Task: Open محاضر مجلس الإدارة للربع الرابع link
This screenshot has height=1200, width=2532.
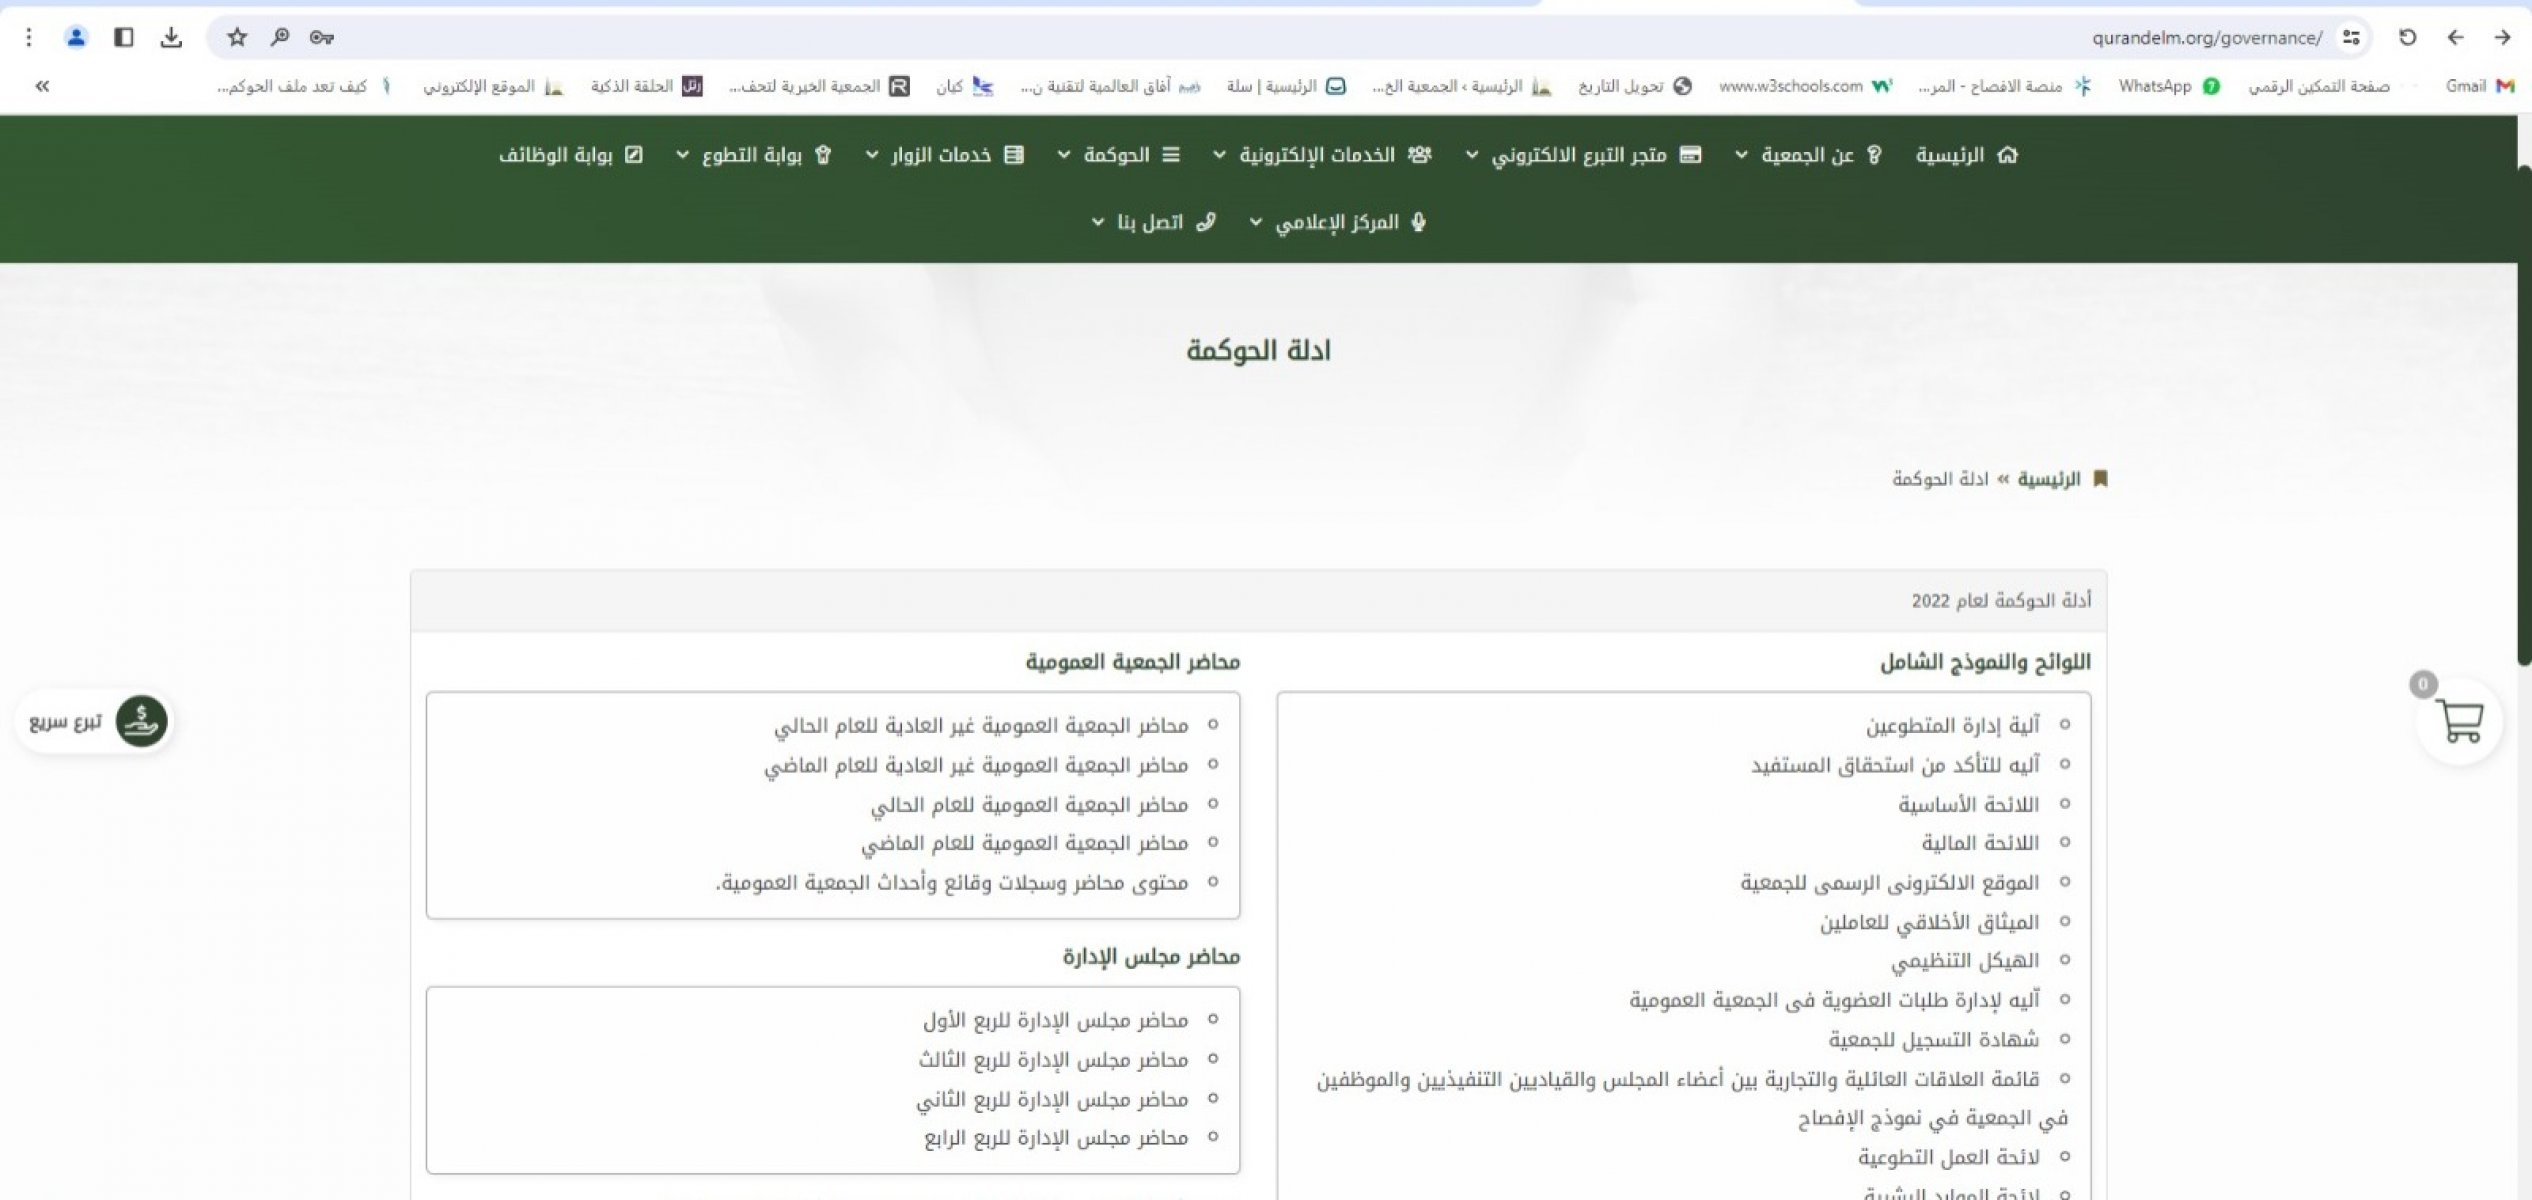Action: point(1056,1138)
